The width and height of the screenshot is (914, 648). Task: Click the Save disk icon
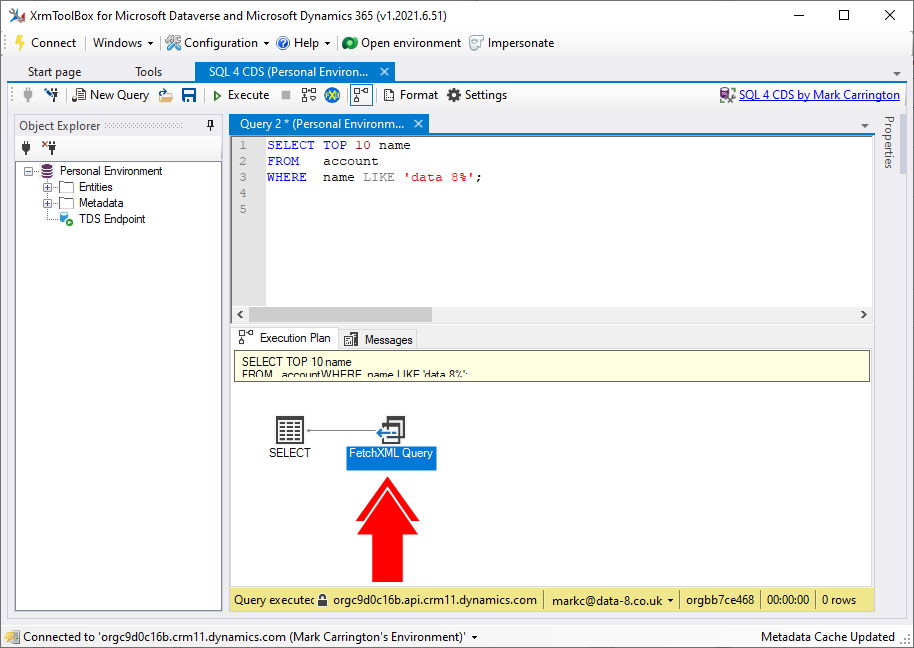(188, 95)
